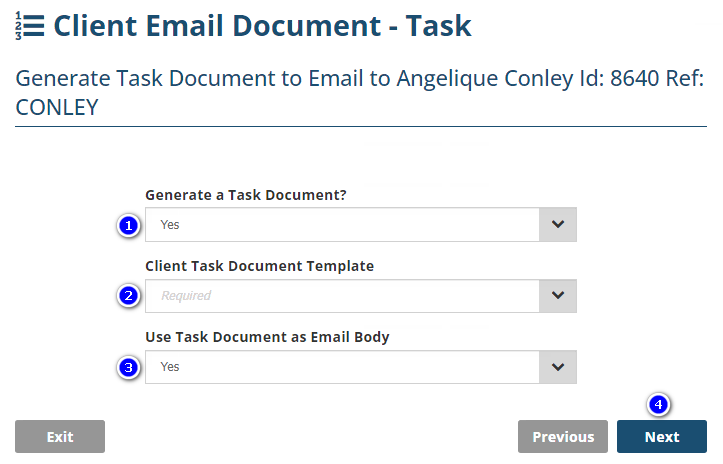Viewport: 723px width, 464px height.
Task: Click the "Client Task Document Template" label
Action: tap(259, 266)
